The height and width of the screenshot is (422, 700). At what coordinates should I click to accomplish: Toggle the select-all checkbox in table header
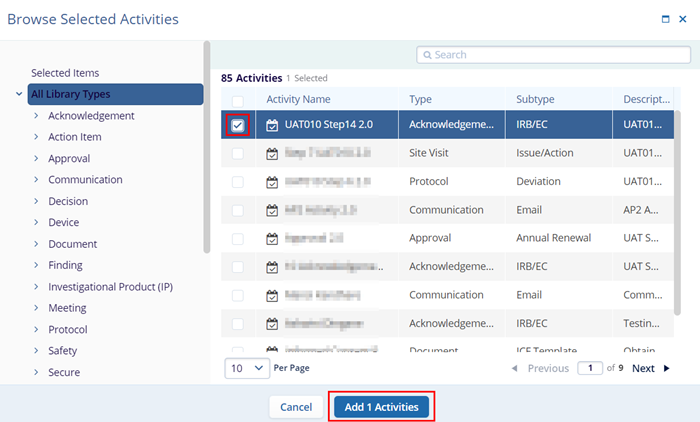[238, 100]
